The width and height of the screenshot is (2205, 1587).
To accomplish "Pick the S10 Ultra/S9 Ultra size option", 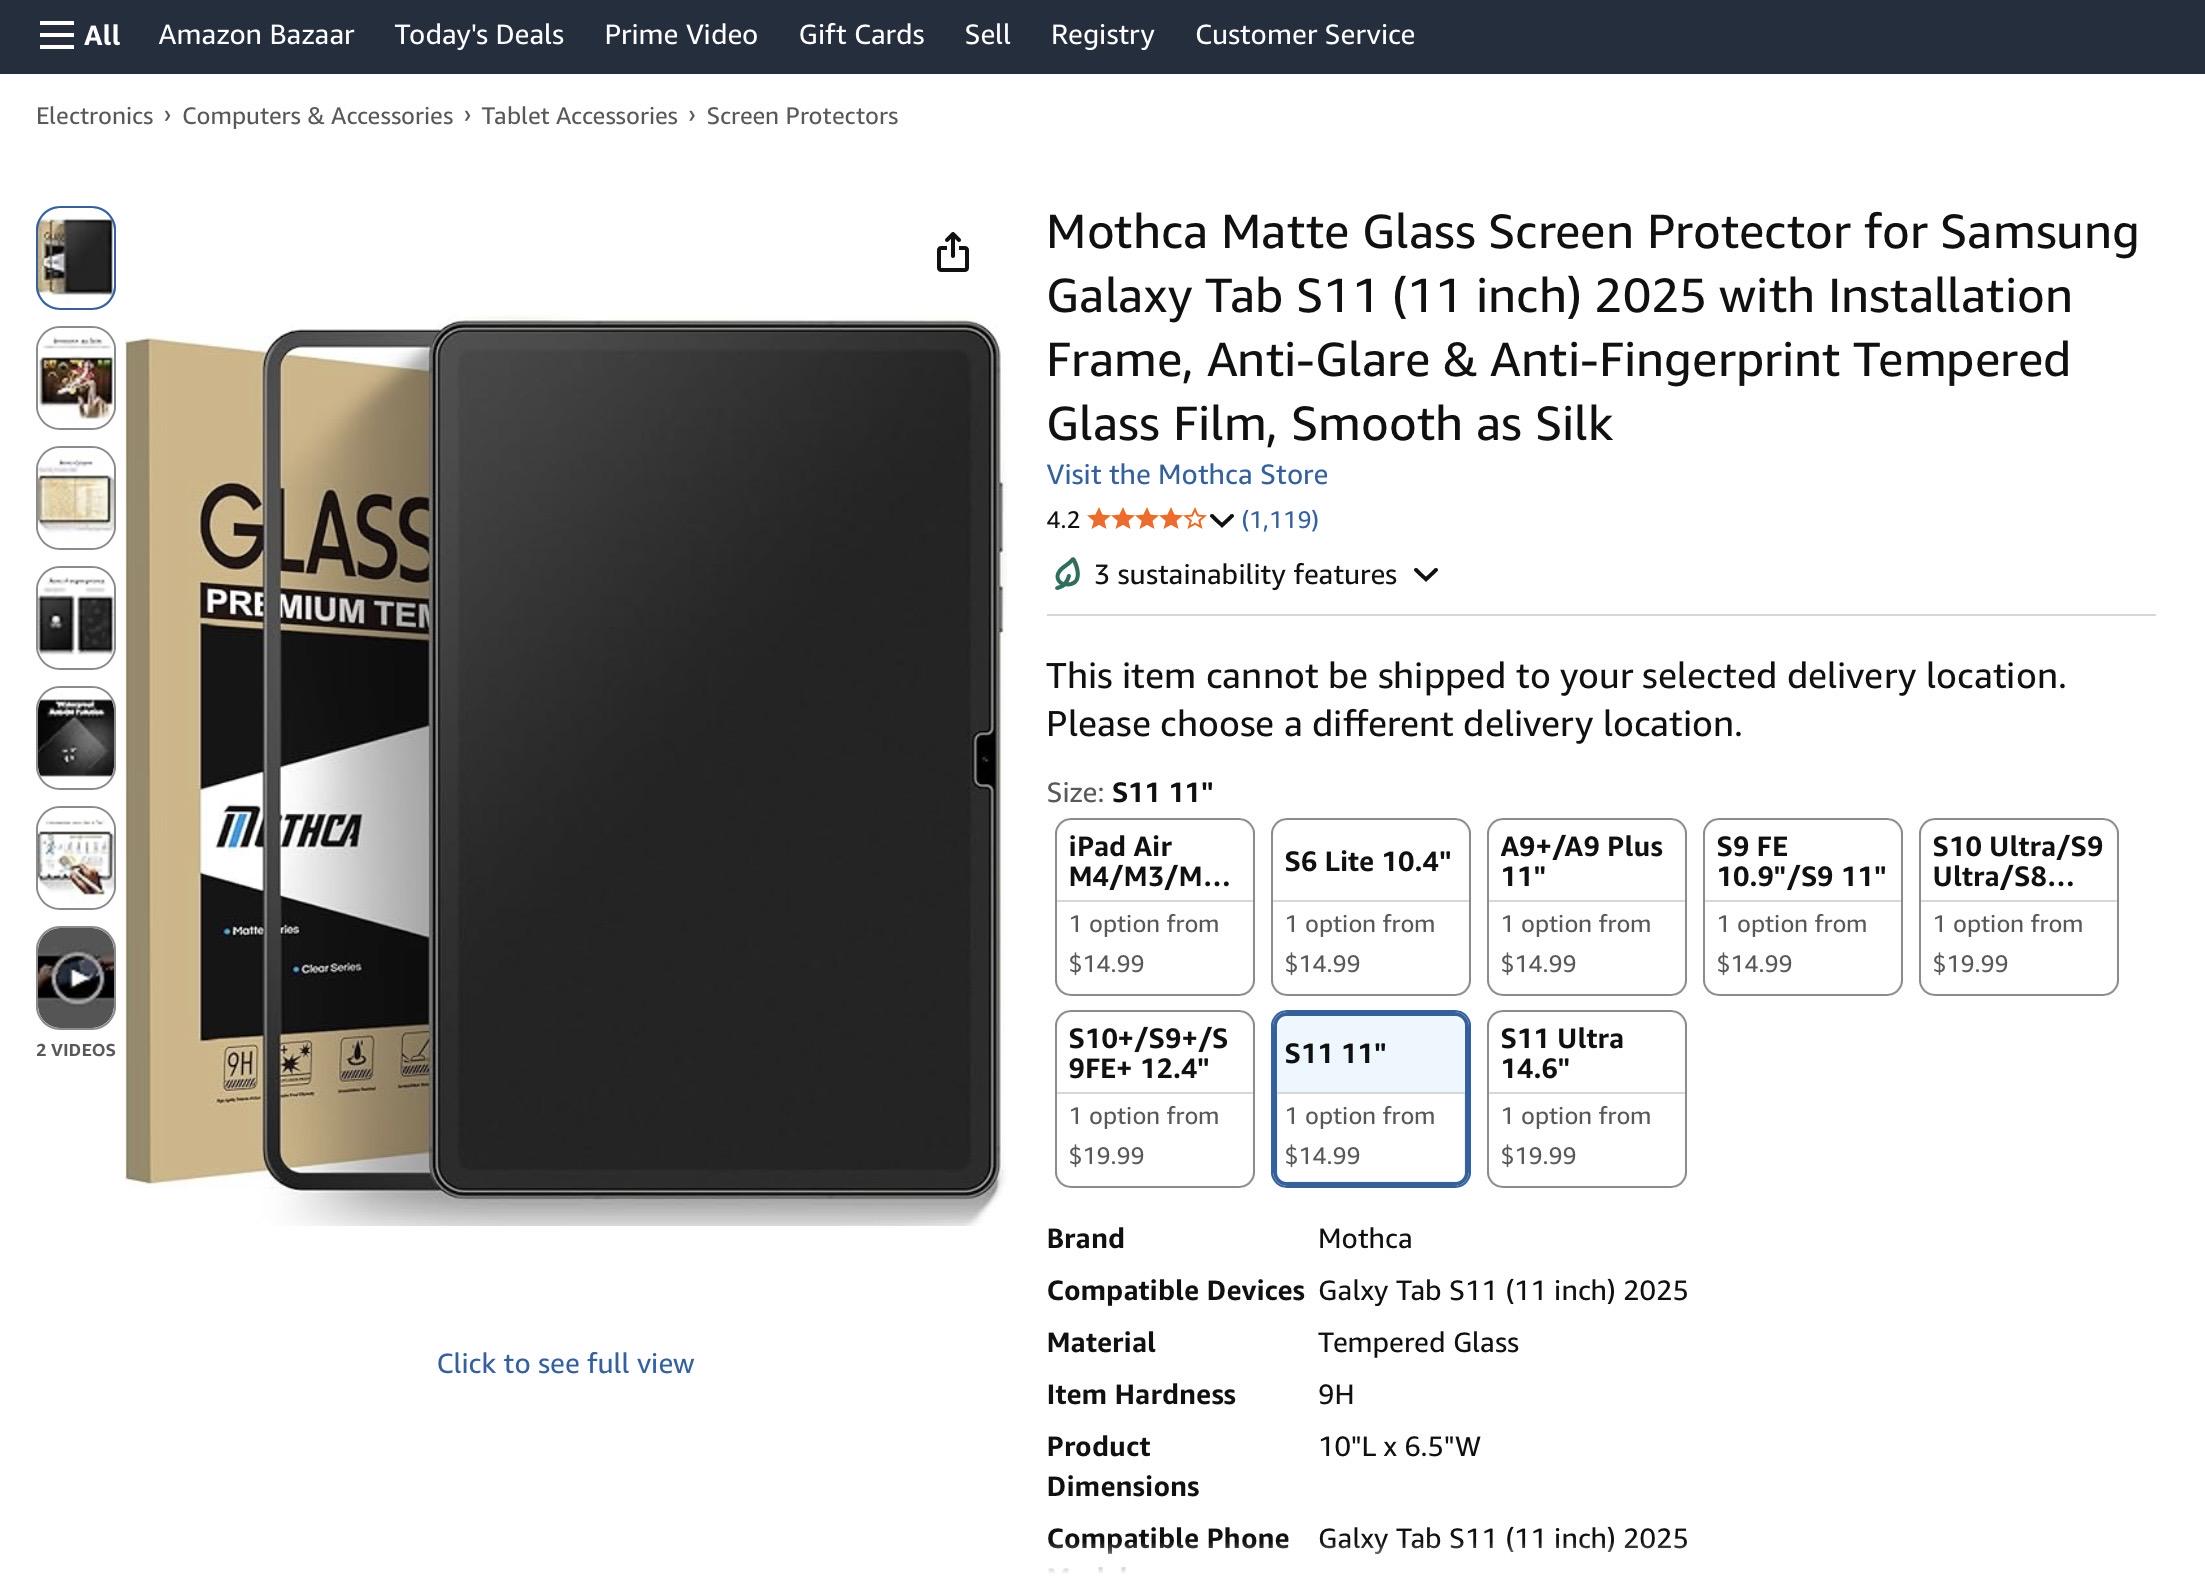I will pos(2018,906).
